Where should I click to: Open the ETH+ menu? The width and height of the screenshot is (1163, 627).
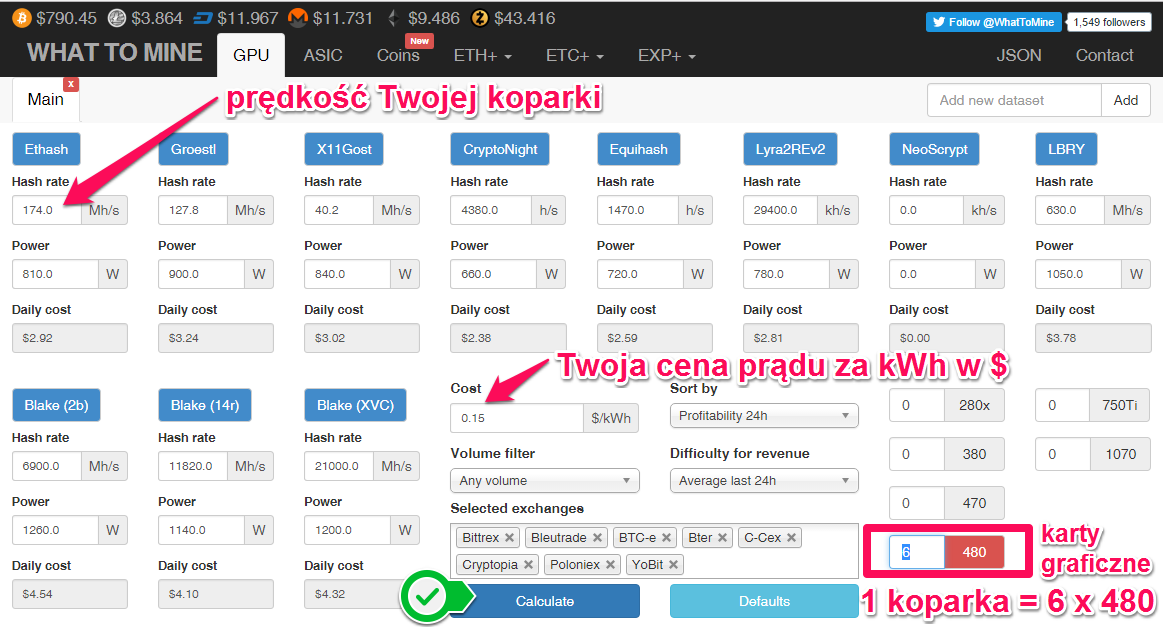pyautogui.click(x=482, y=55)
